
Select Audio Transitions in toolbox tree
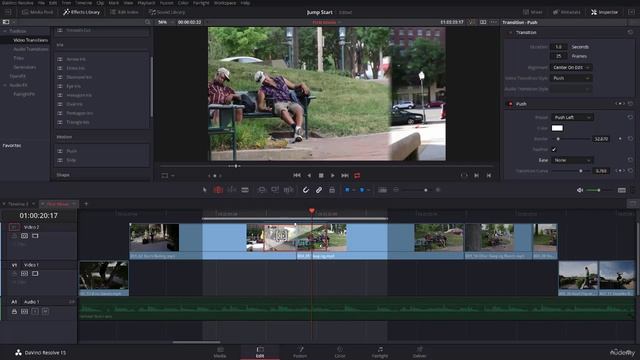click(x=31, y=49)
